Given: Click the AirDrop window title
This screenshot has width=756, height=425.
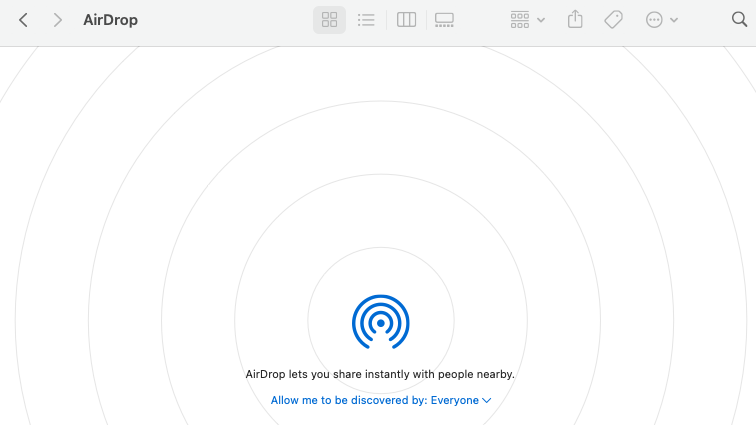Looking at the screenshot, I should pos(110,20).
